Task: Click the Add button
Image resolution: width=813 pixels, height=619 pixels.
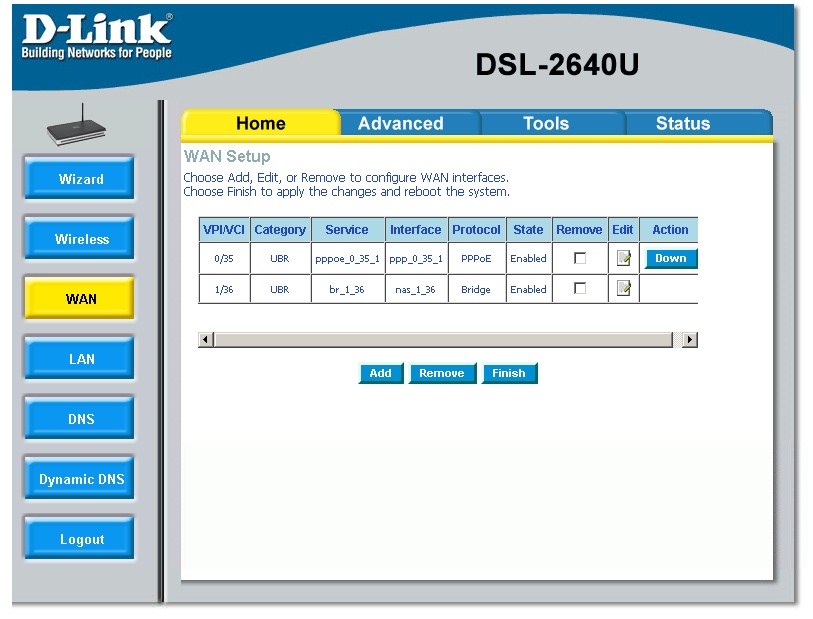Action: pyautogui.click(x=380, y=373)
